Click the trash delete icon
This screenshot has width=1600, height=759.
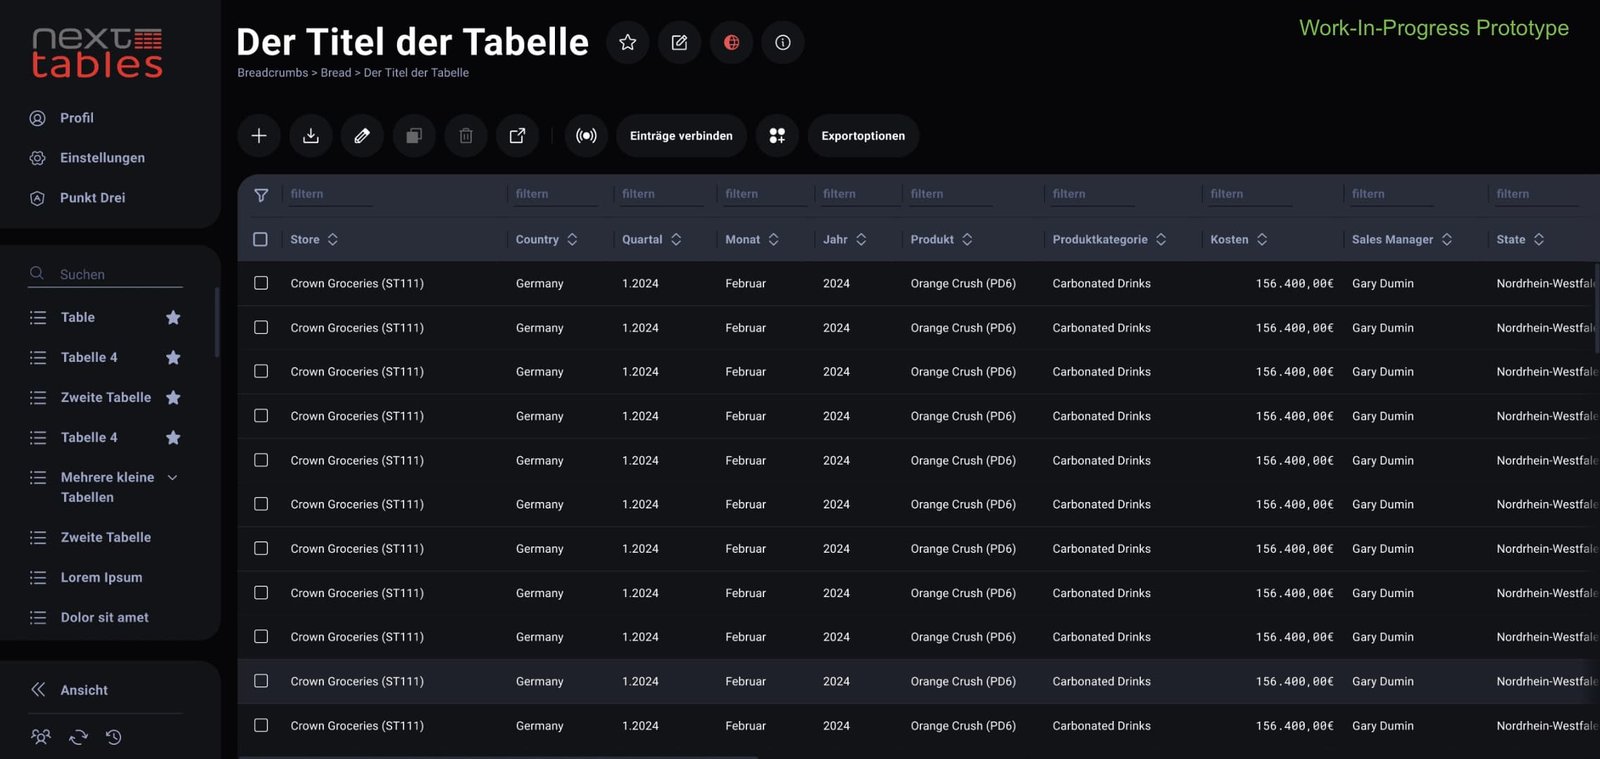[466, 136]
